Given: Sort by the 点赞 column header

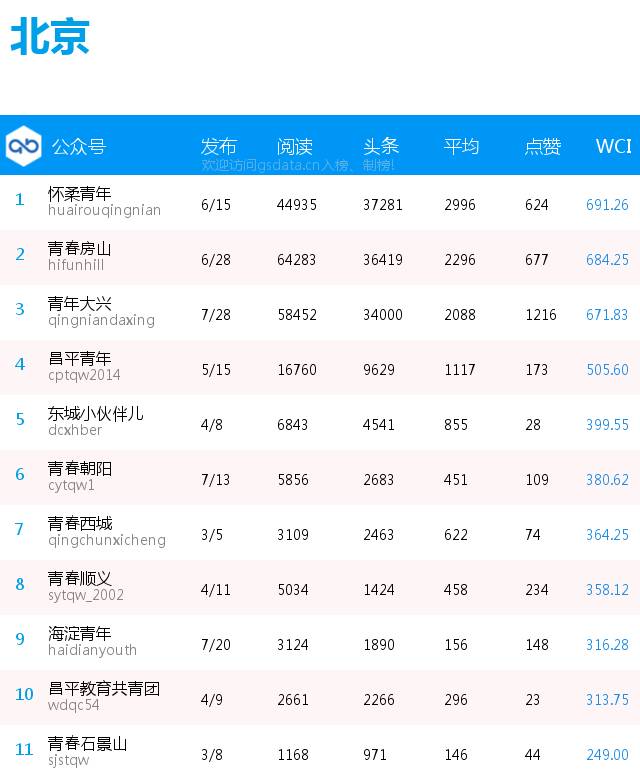Looking at the screenshot, I should click(542, 146).
